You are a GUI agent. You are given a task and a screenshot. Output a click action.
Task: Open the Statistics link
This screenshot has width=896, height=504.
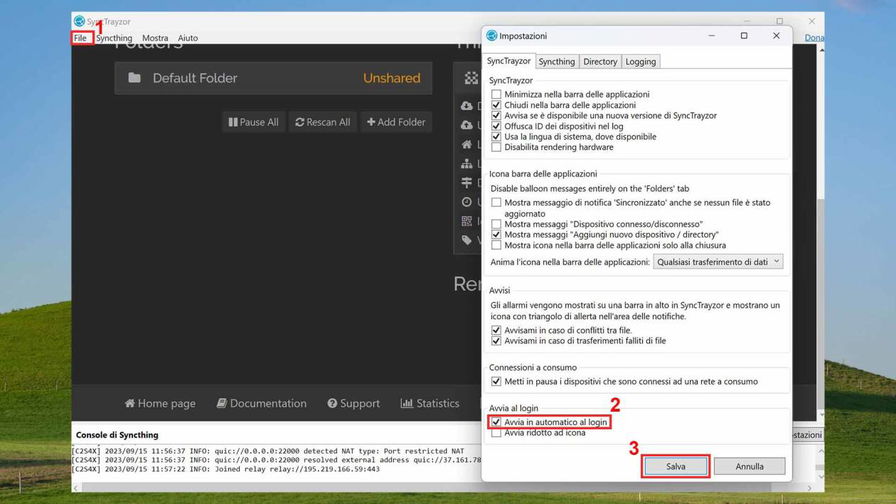[430, 403]
